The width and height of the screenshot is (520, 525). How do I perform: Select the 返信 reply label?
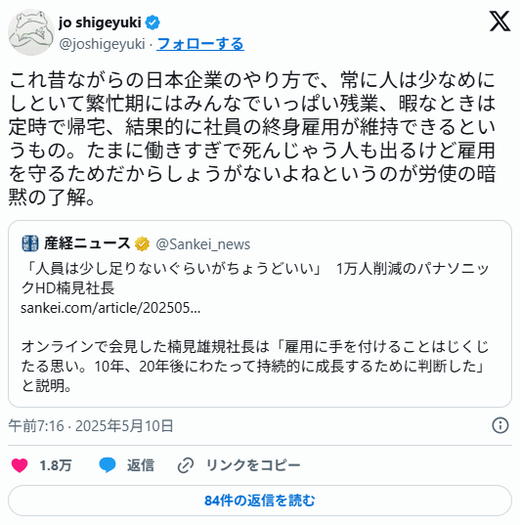click(141, 465)
